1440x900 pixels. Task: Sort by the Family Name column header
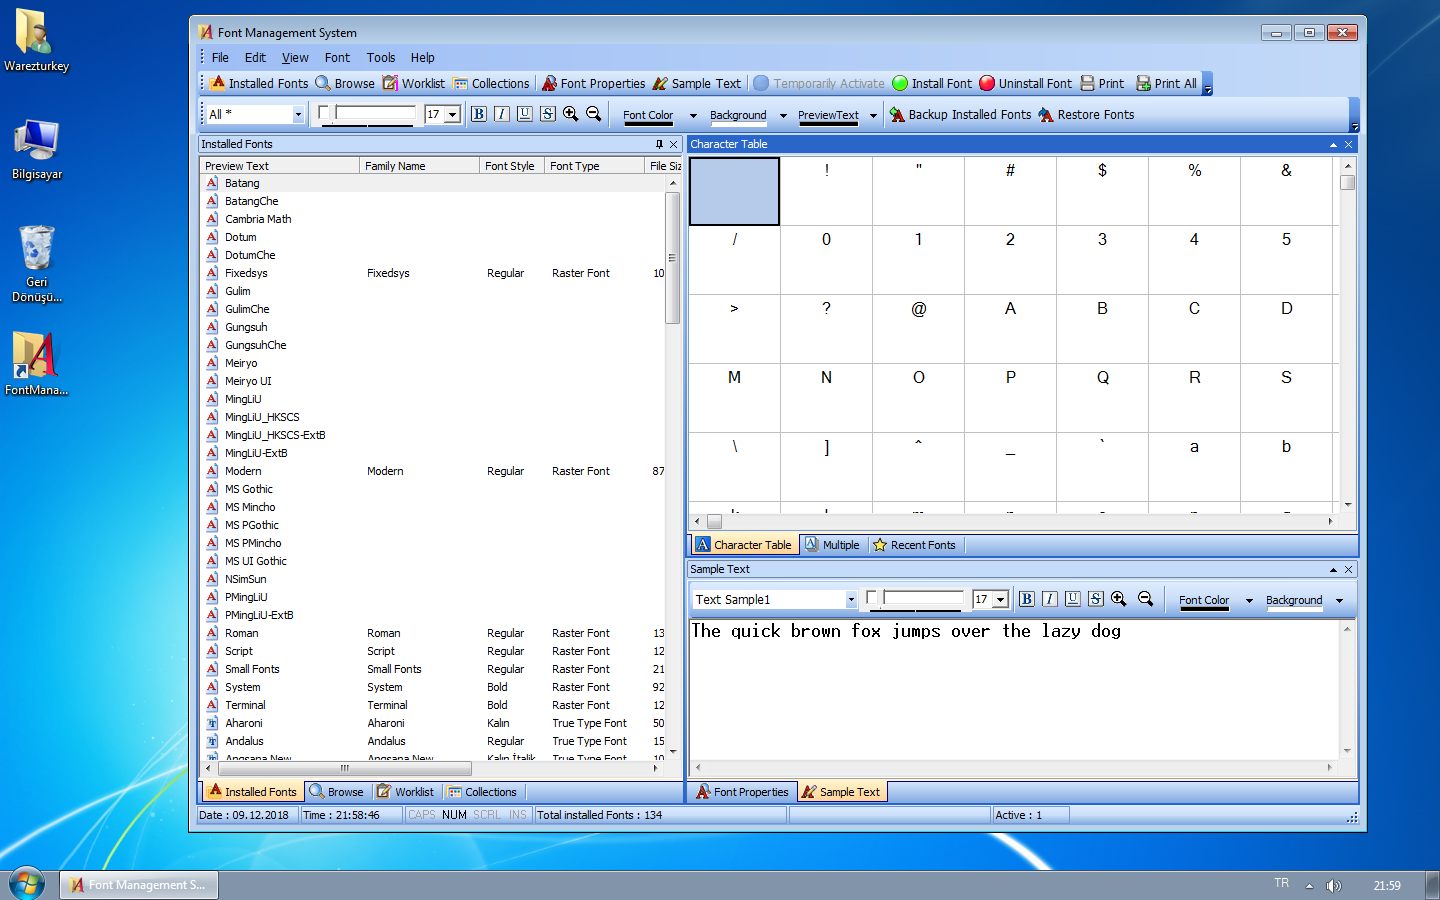(419, 166)
